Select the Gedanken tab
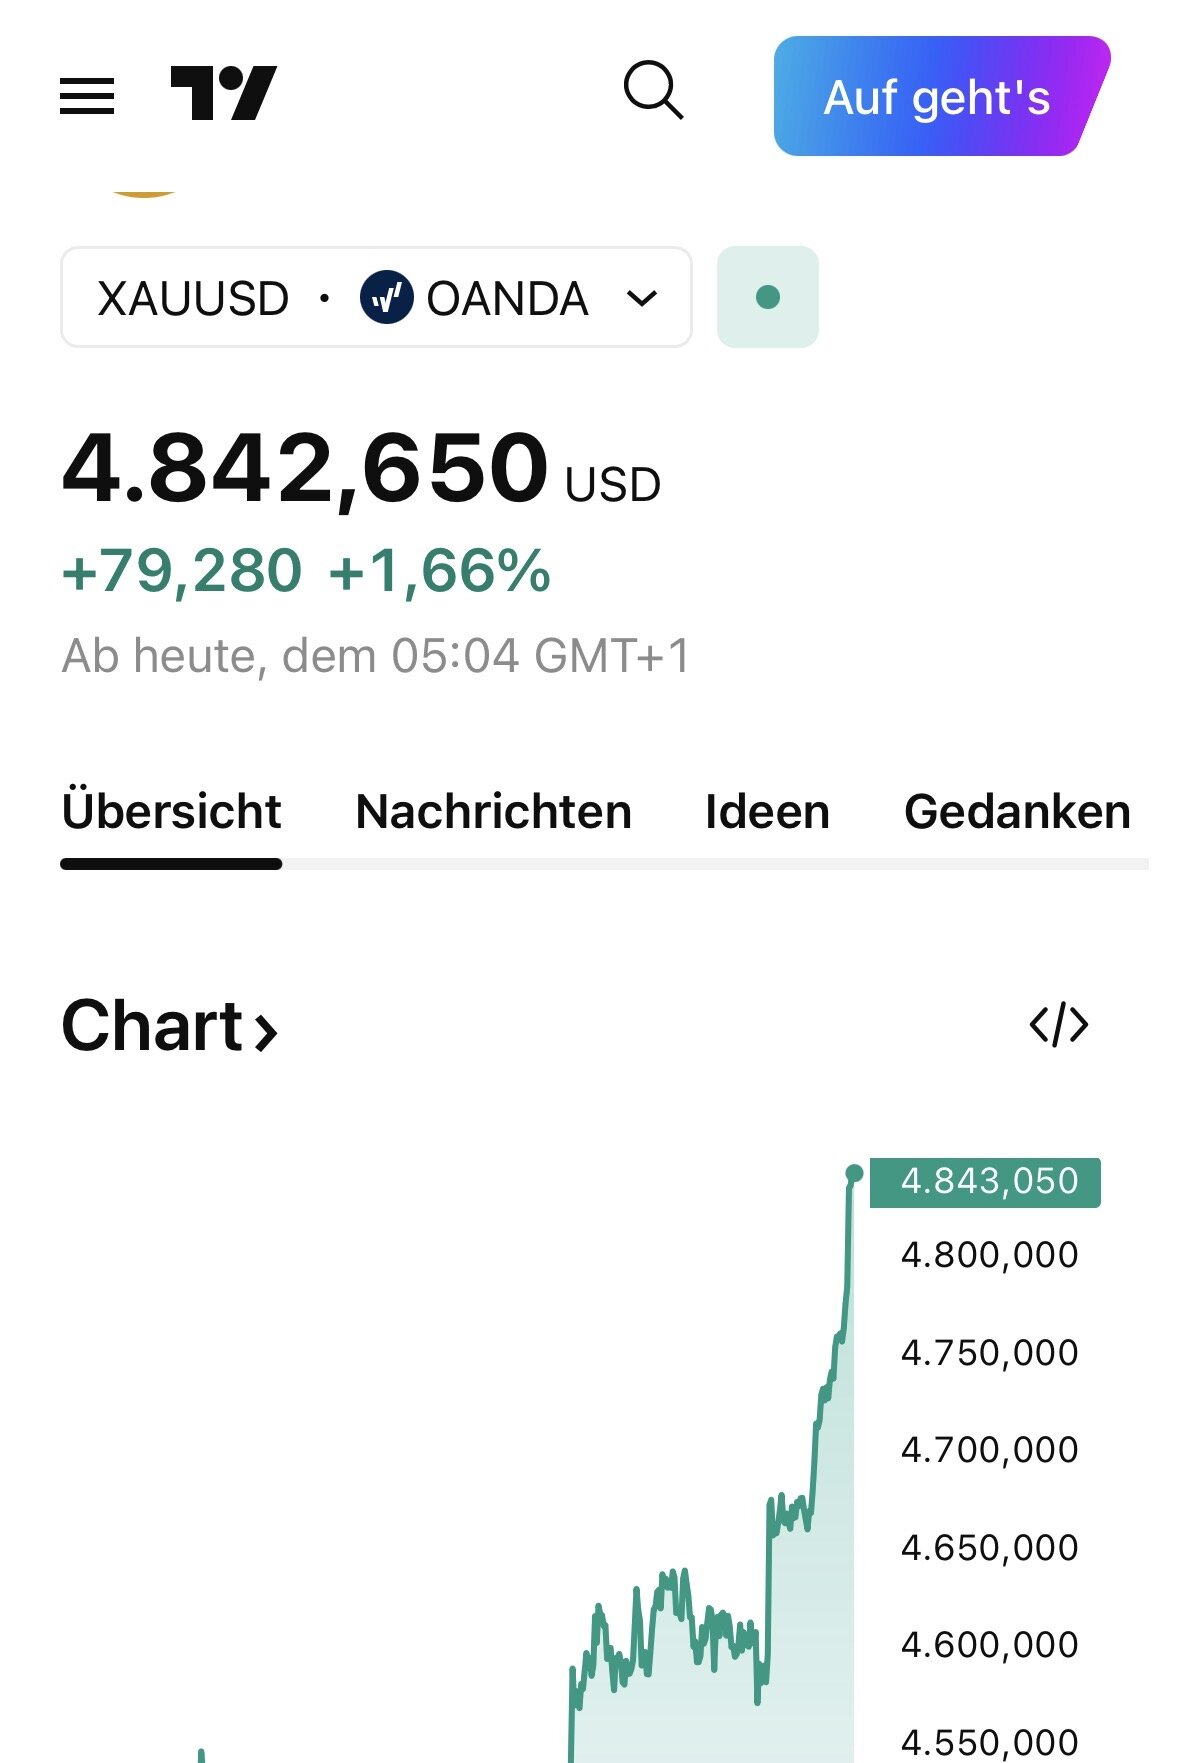Viewport: 1179px width, 1763px height. (1017, 811)
